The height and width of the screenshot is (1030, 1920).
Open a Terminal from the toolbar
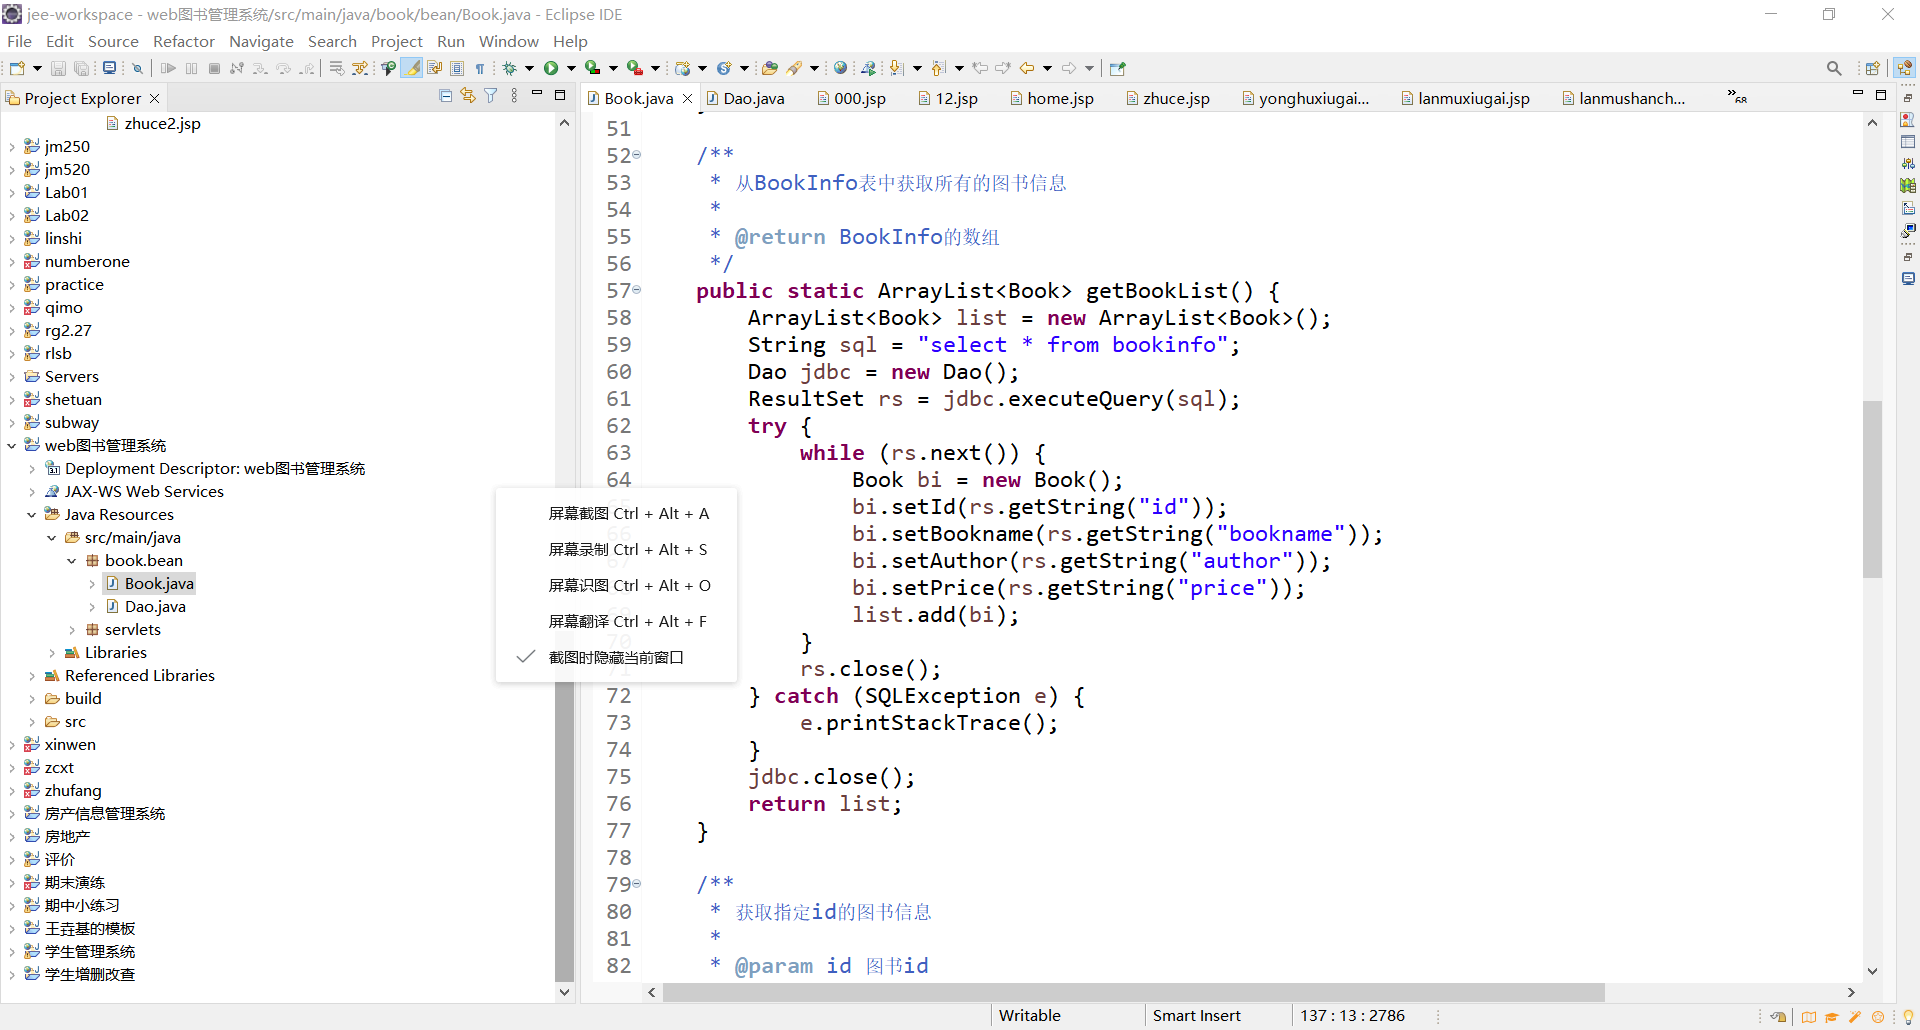109,68
